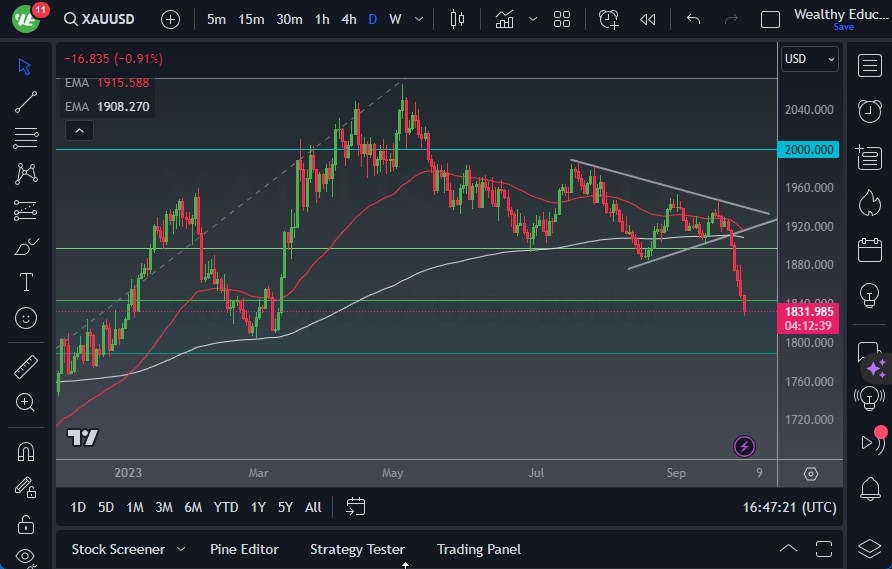Open the USD currency dropdown
Screen dimensions: 892x569
[x=809, y=59]
